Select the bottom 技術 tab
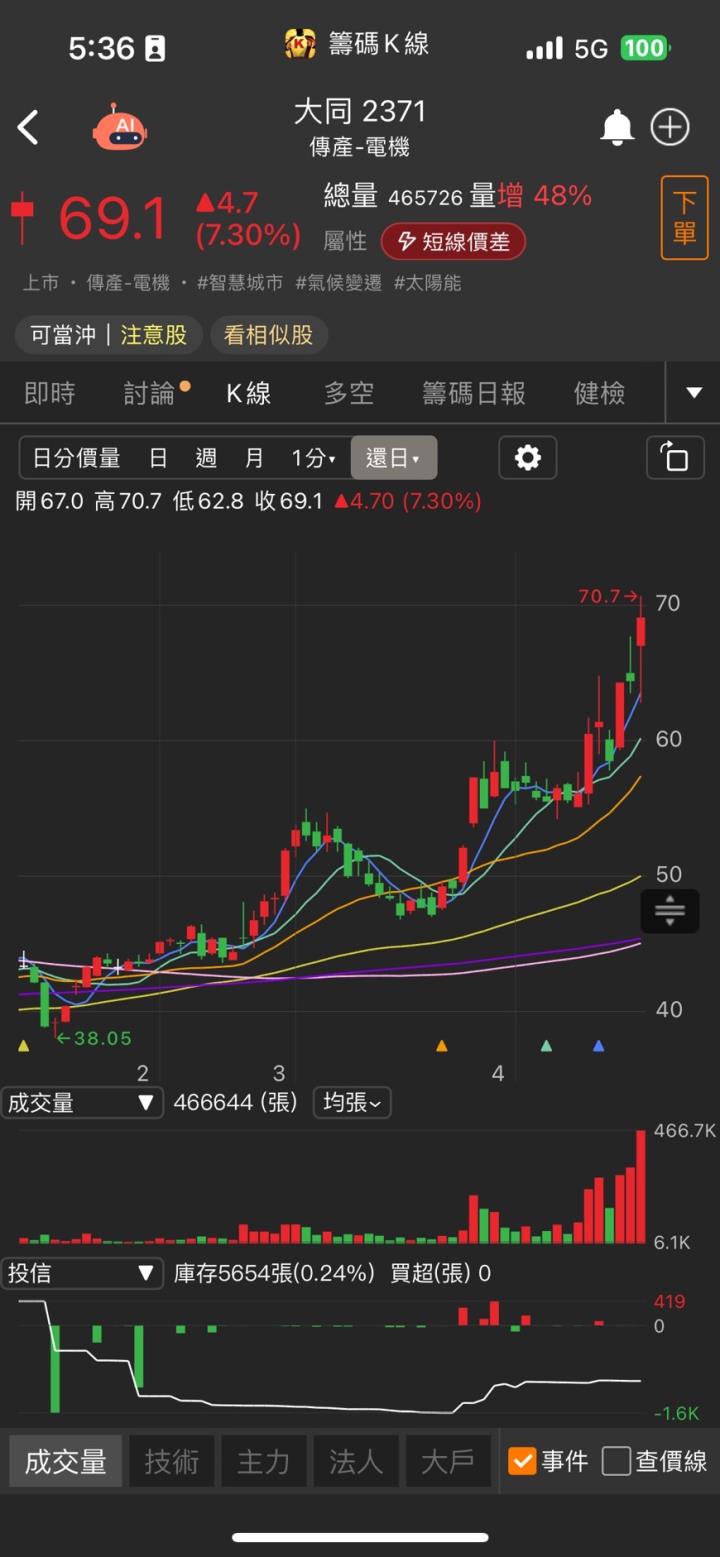720x1557 pixels. (171, 1461)
